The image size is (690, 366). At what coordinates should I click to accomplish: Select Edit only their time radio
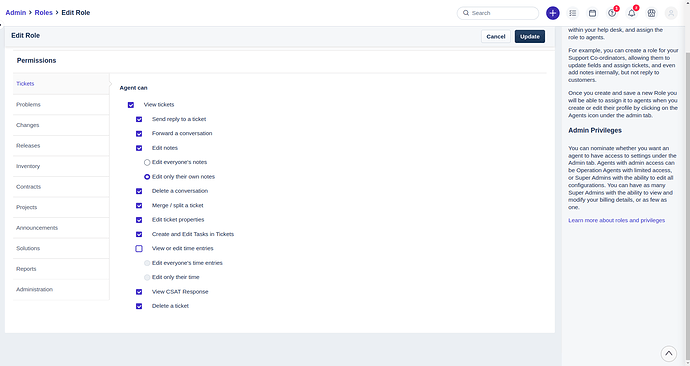pyautogui.click(x=147, y=278)
